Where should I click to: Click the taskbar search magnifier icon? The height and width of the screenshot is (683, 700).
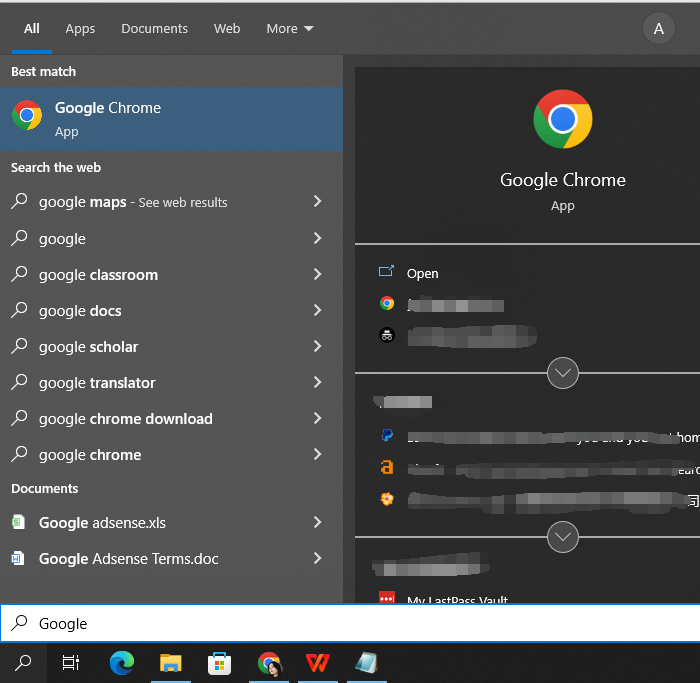pos(22,662)
